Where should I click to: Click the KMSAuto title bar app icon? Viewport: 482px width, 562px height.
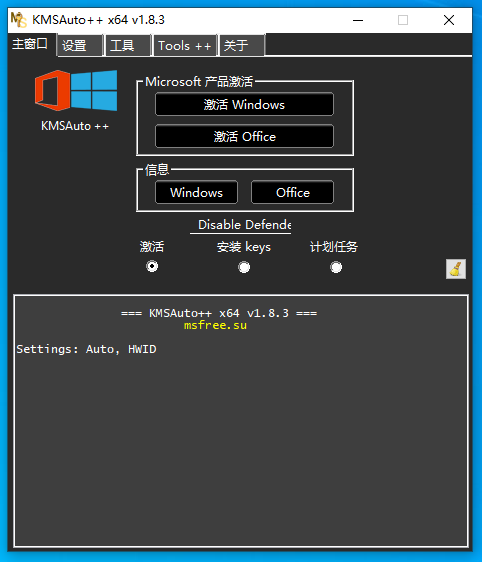[19, 20]
